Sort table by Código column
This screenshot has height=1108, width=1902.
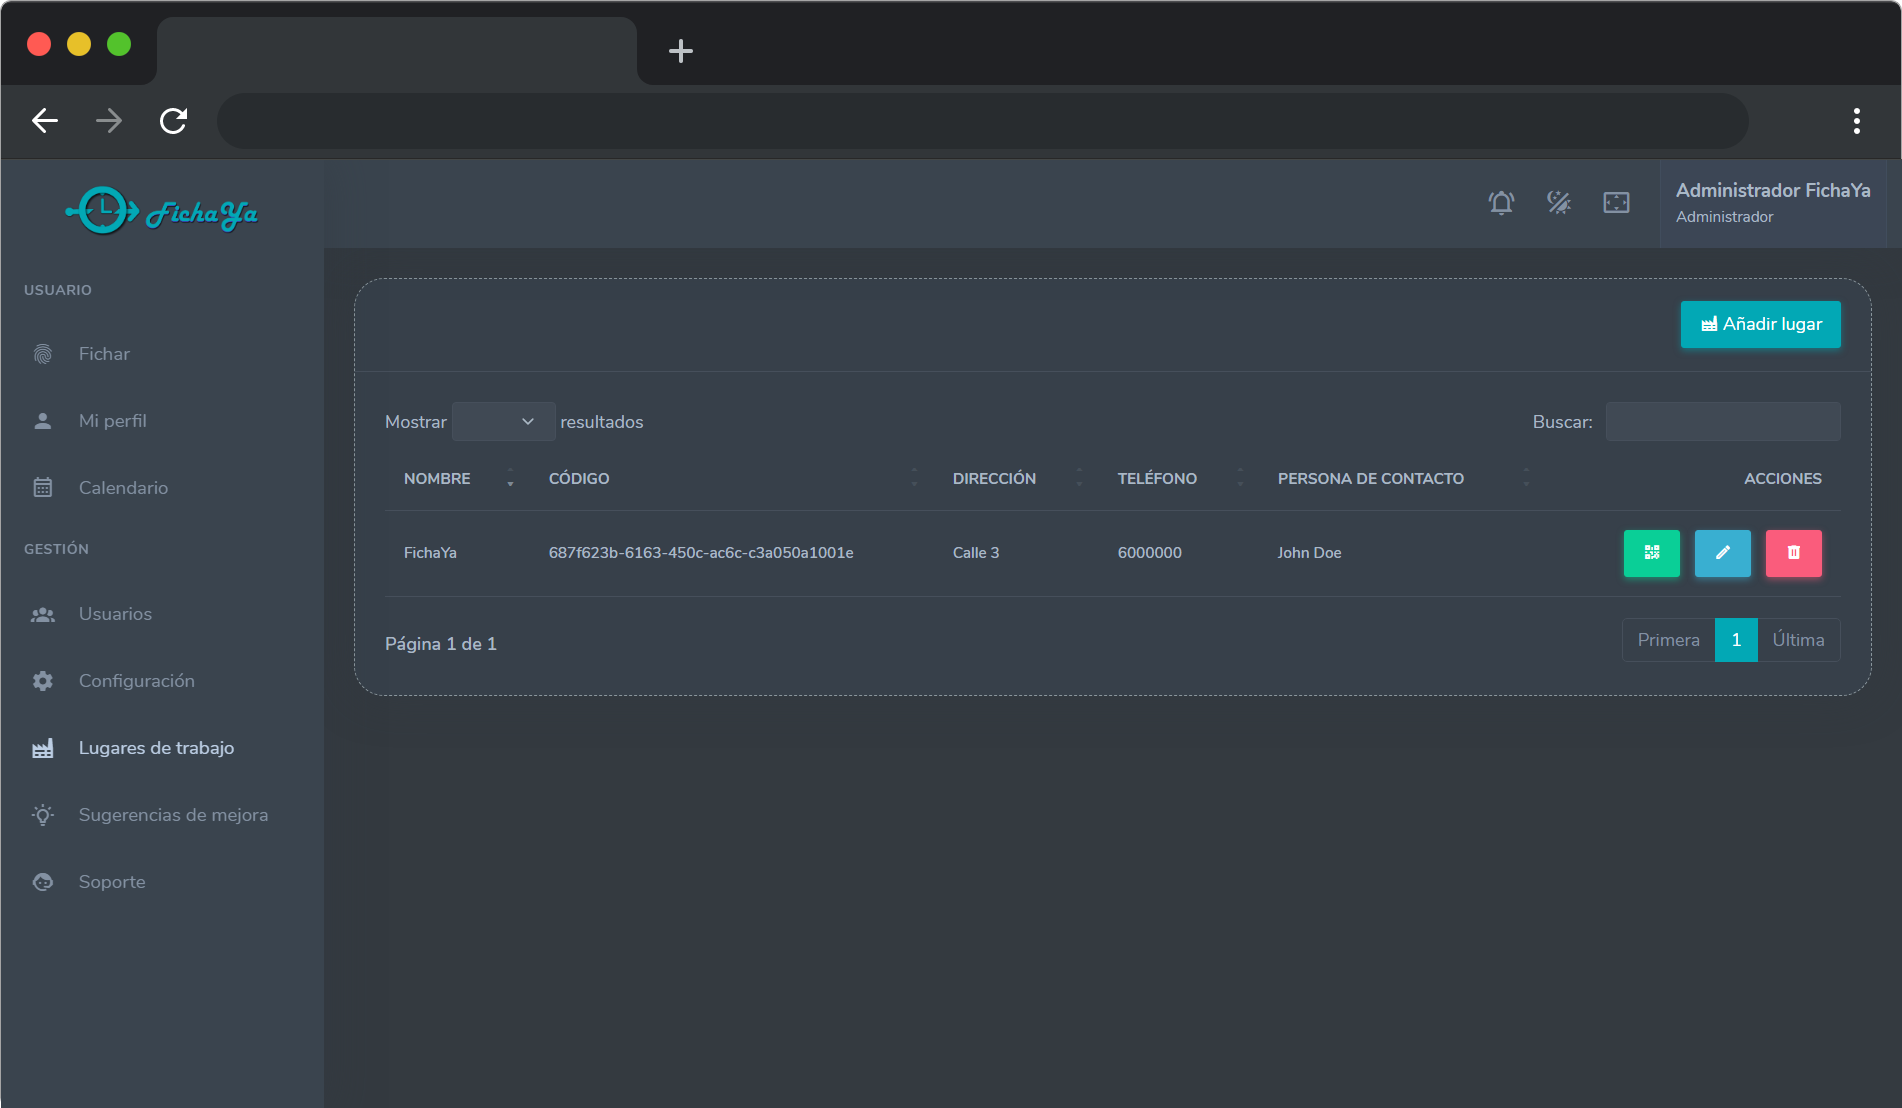coord(579,479)
